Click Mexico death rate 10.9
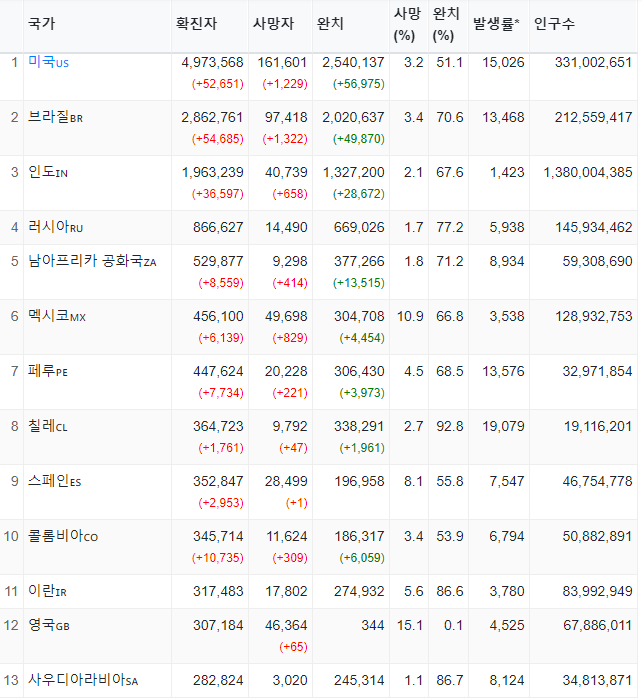The width and height of the screenshot is (642, 698). coord(410,317)
